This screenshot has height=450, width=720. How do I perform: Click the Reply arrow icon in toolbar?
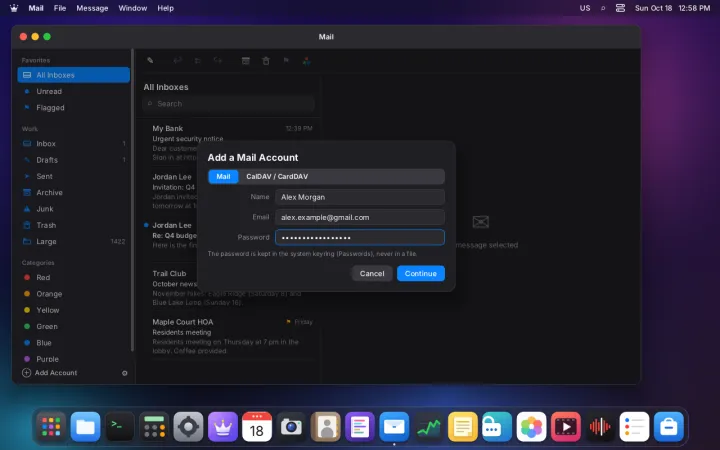click(x=177, y=61)
